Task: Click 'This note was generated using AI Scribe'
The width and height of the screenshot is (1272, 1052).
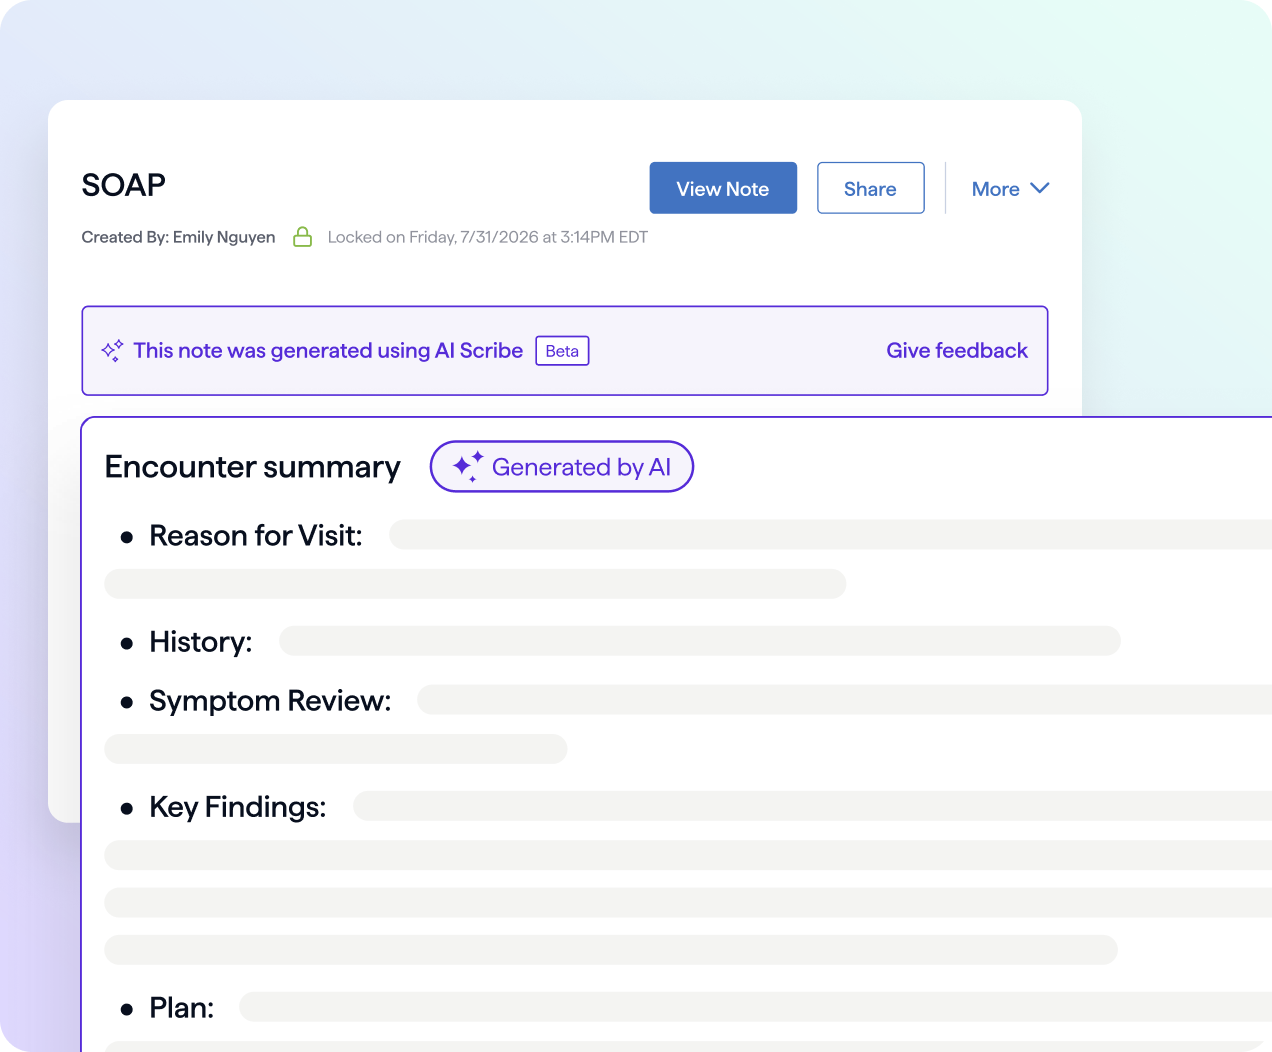Action: [x=328, y=350]
